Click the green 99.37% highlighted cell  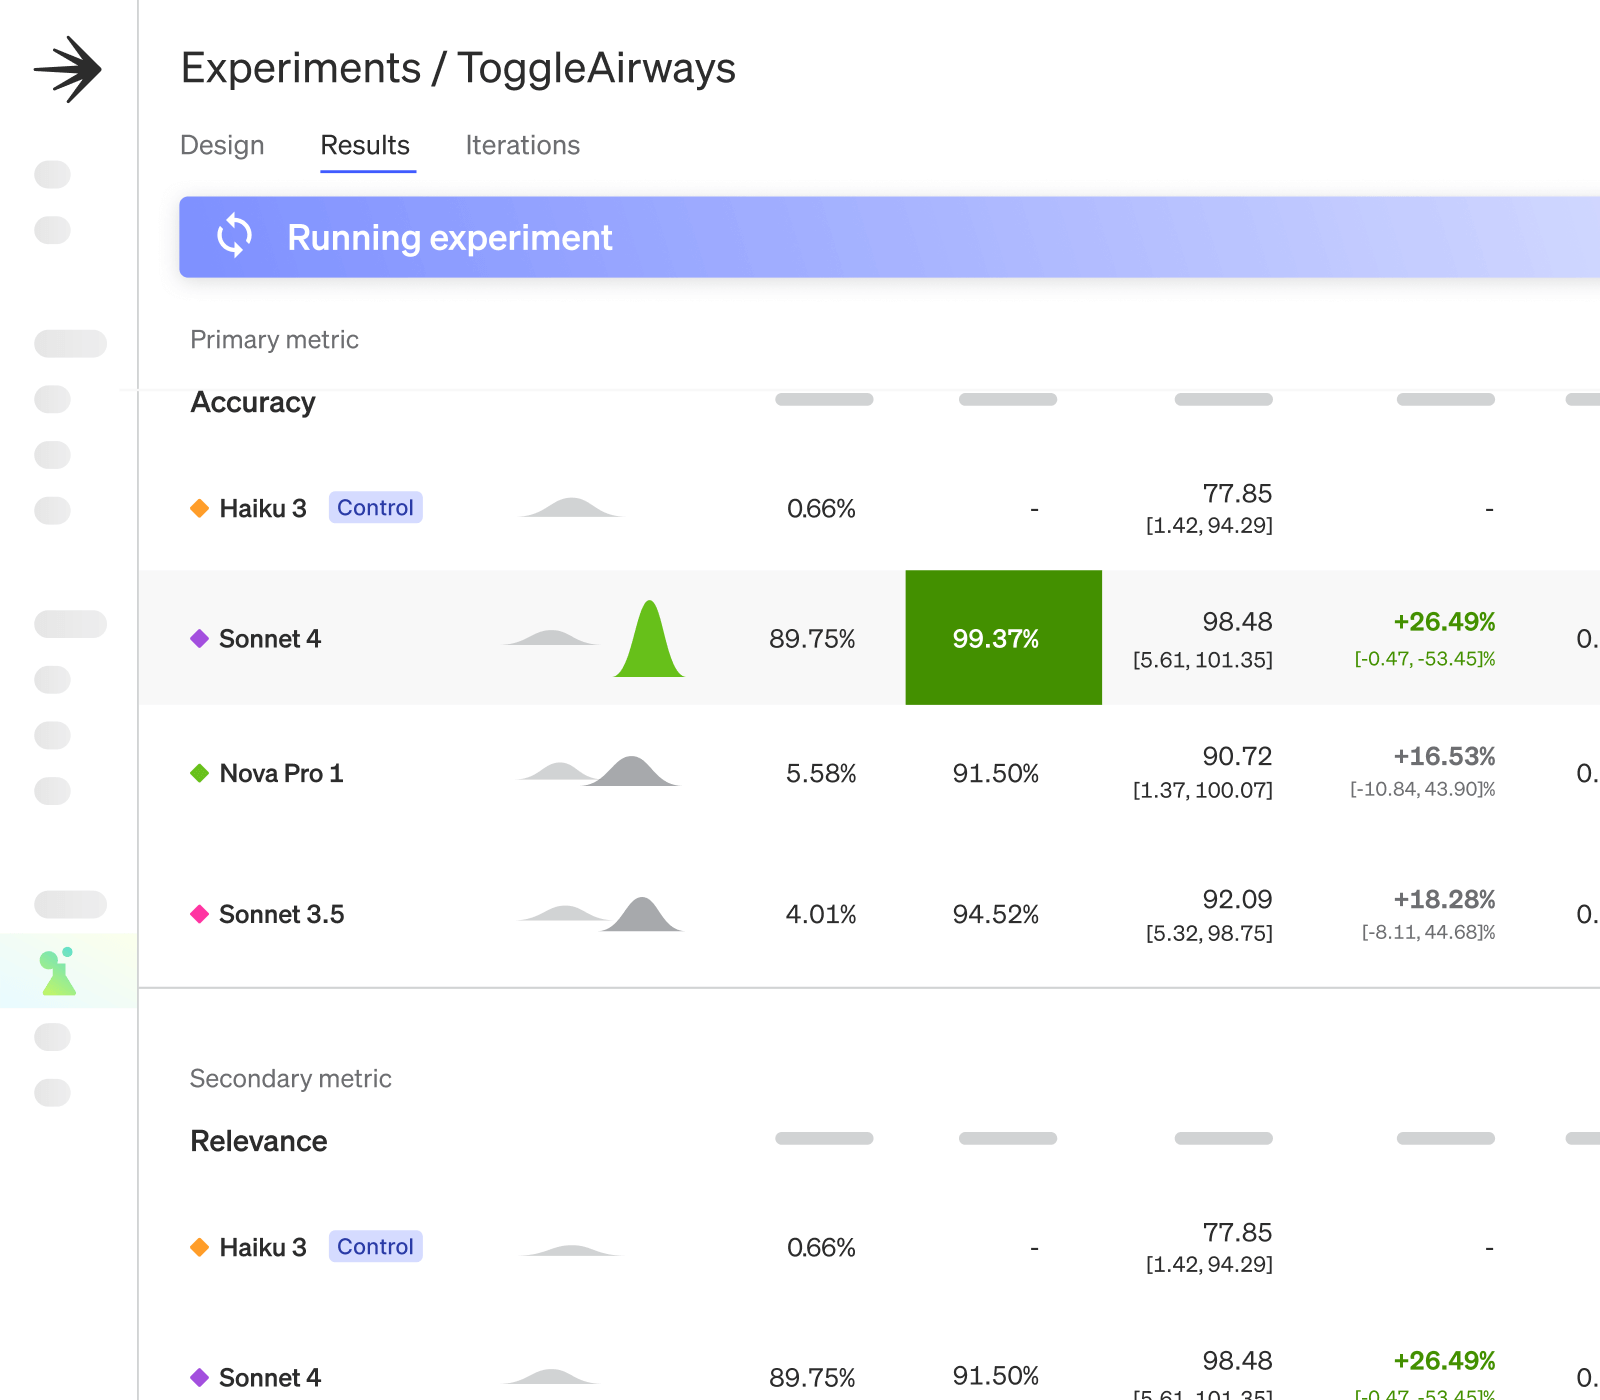pyautogui.click(x=1003, y=638)
